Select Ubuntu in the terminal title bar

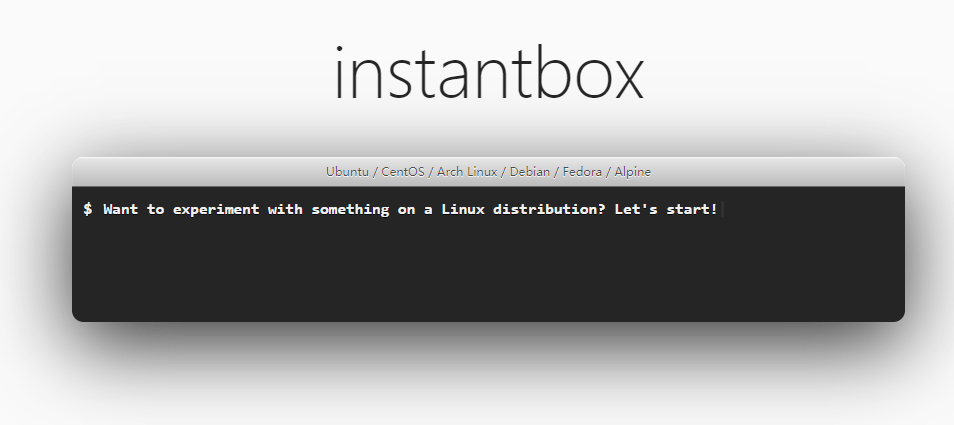pos(347,171)
